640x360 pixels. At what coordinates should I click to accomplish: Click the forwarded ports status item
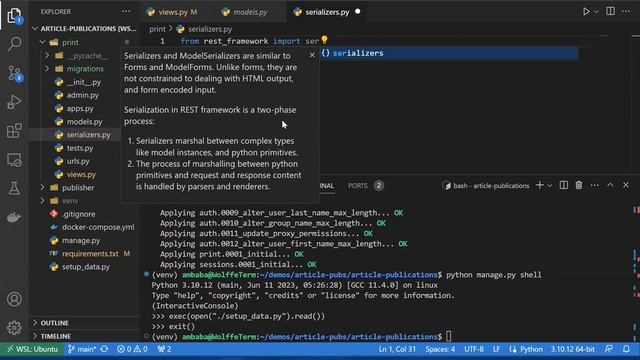164,349
